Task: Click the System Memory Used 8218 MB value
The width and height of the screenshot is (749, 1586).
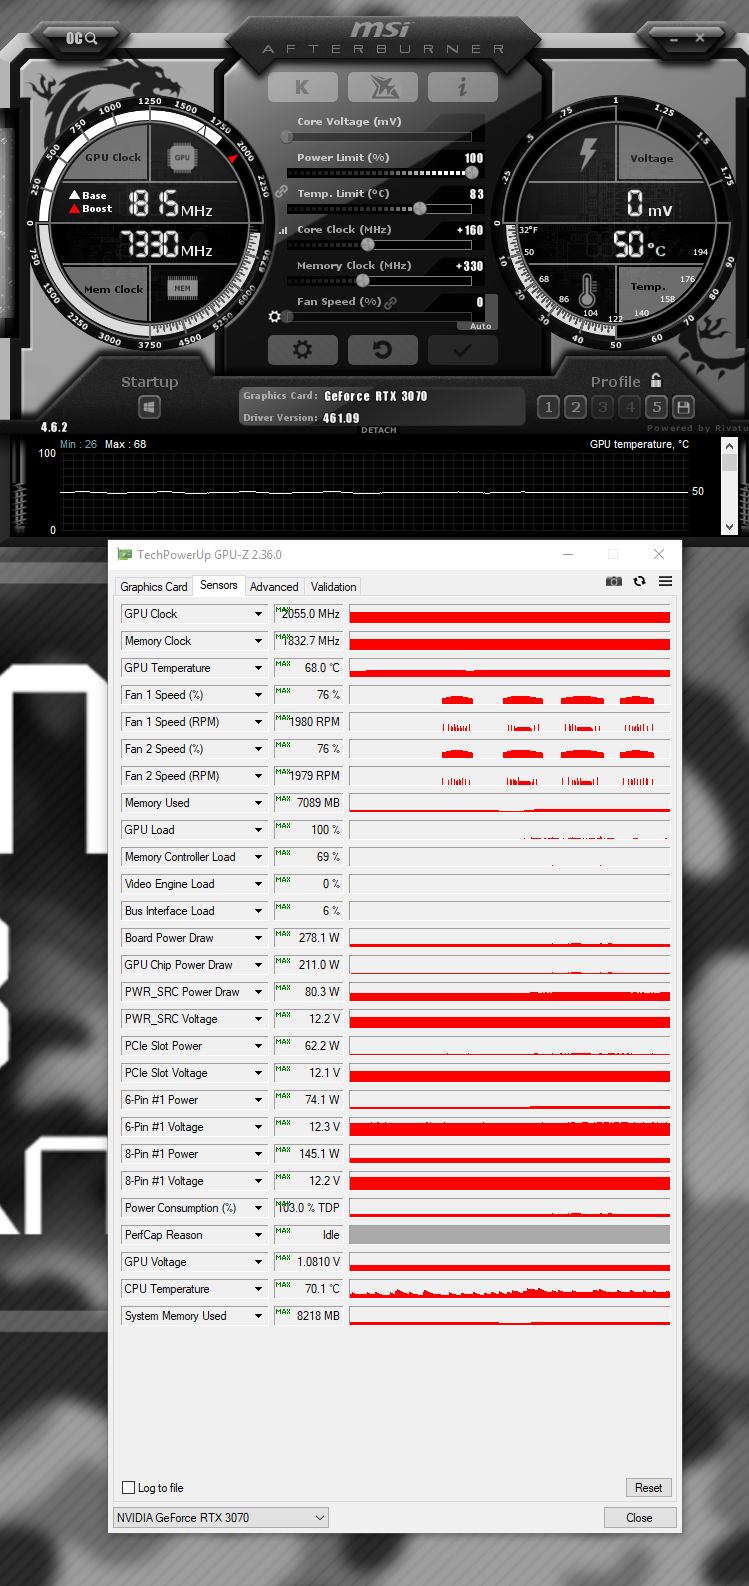Action: (308, 1316)
